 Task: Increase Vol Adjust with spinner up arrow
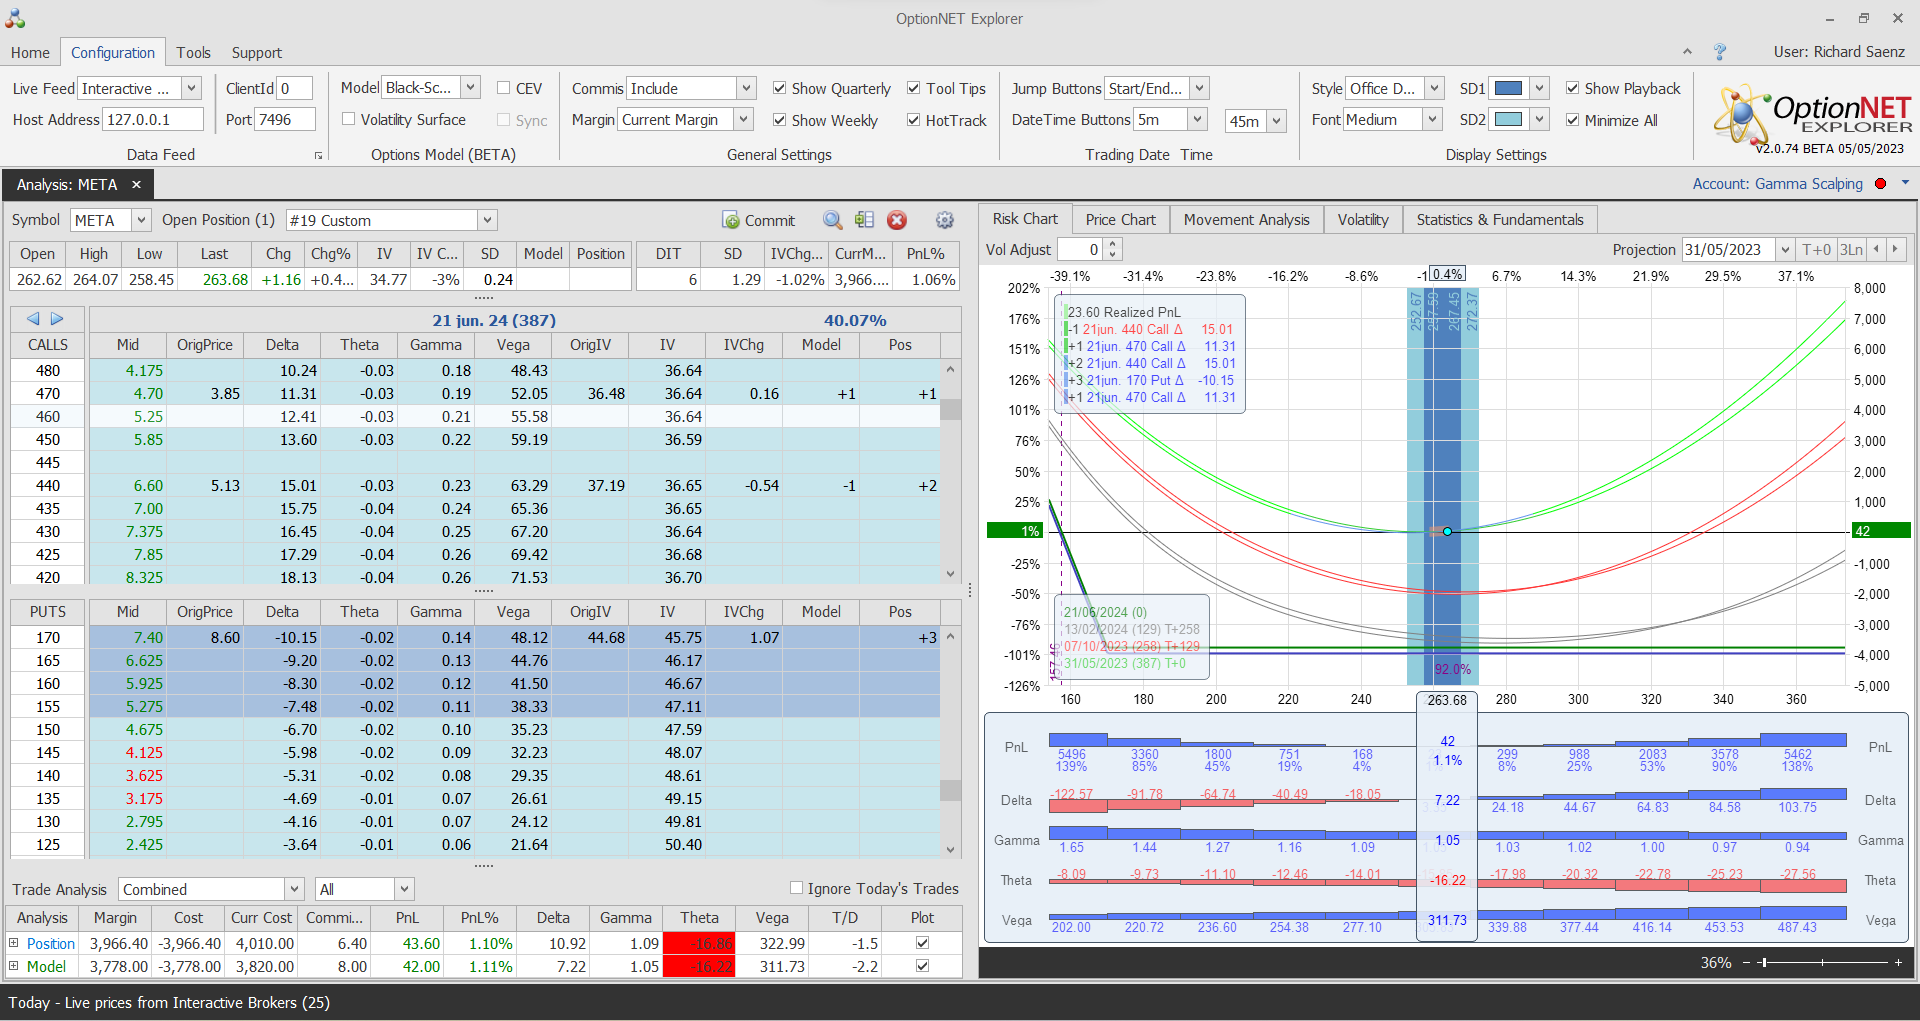[x=1113, y=244]
